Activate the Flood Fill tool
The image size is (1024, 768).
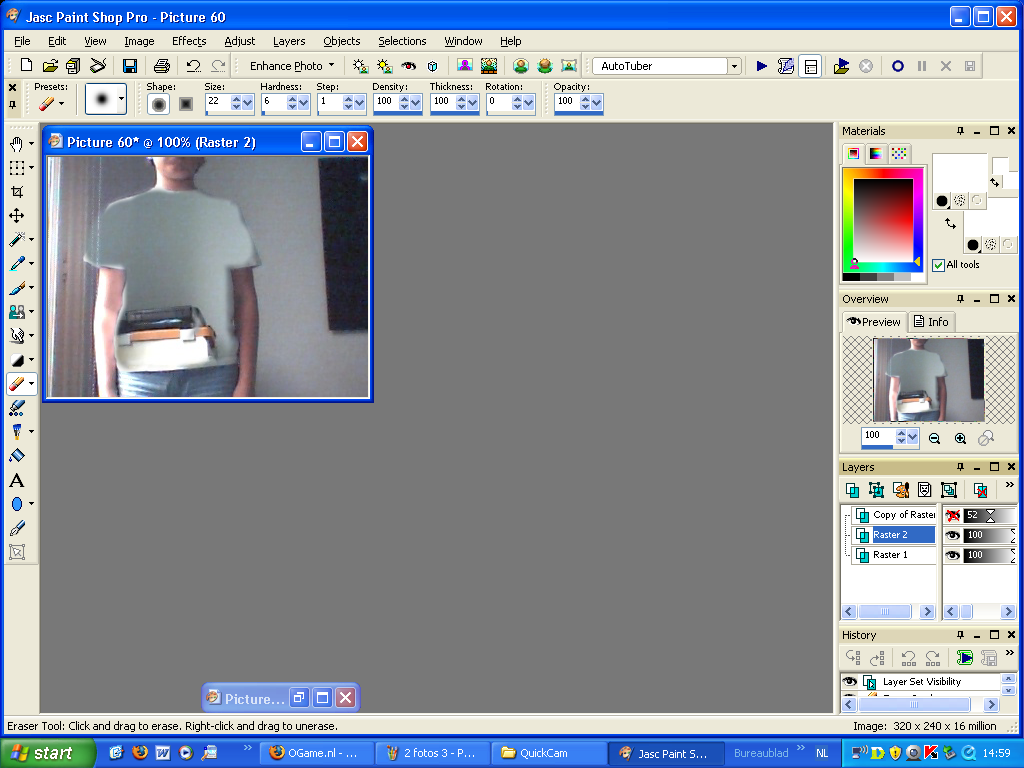18,455
